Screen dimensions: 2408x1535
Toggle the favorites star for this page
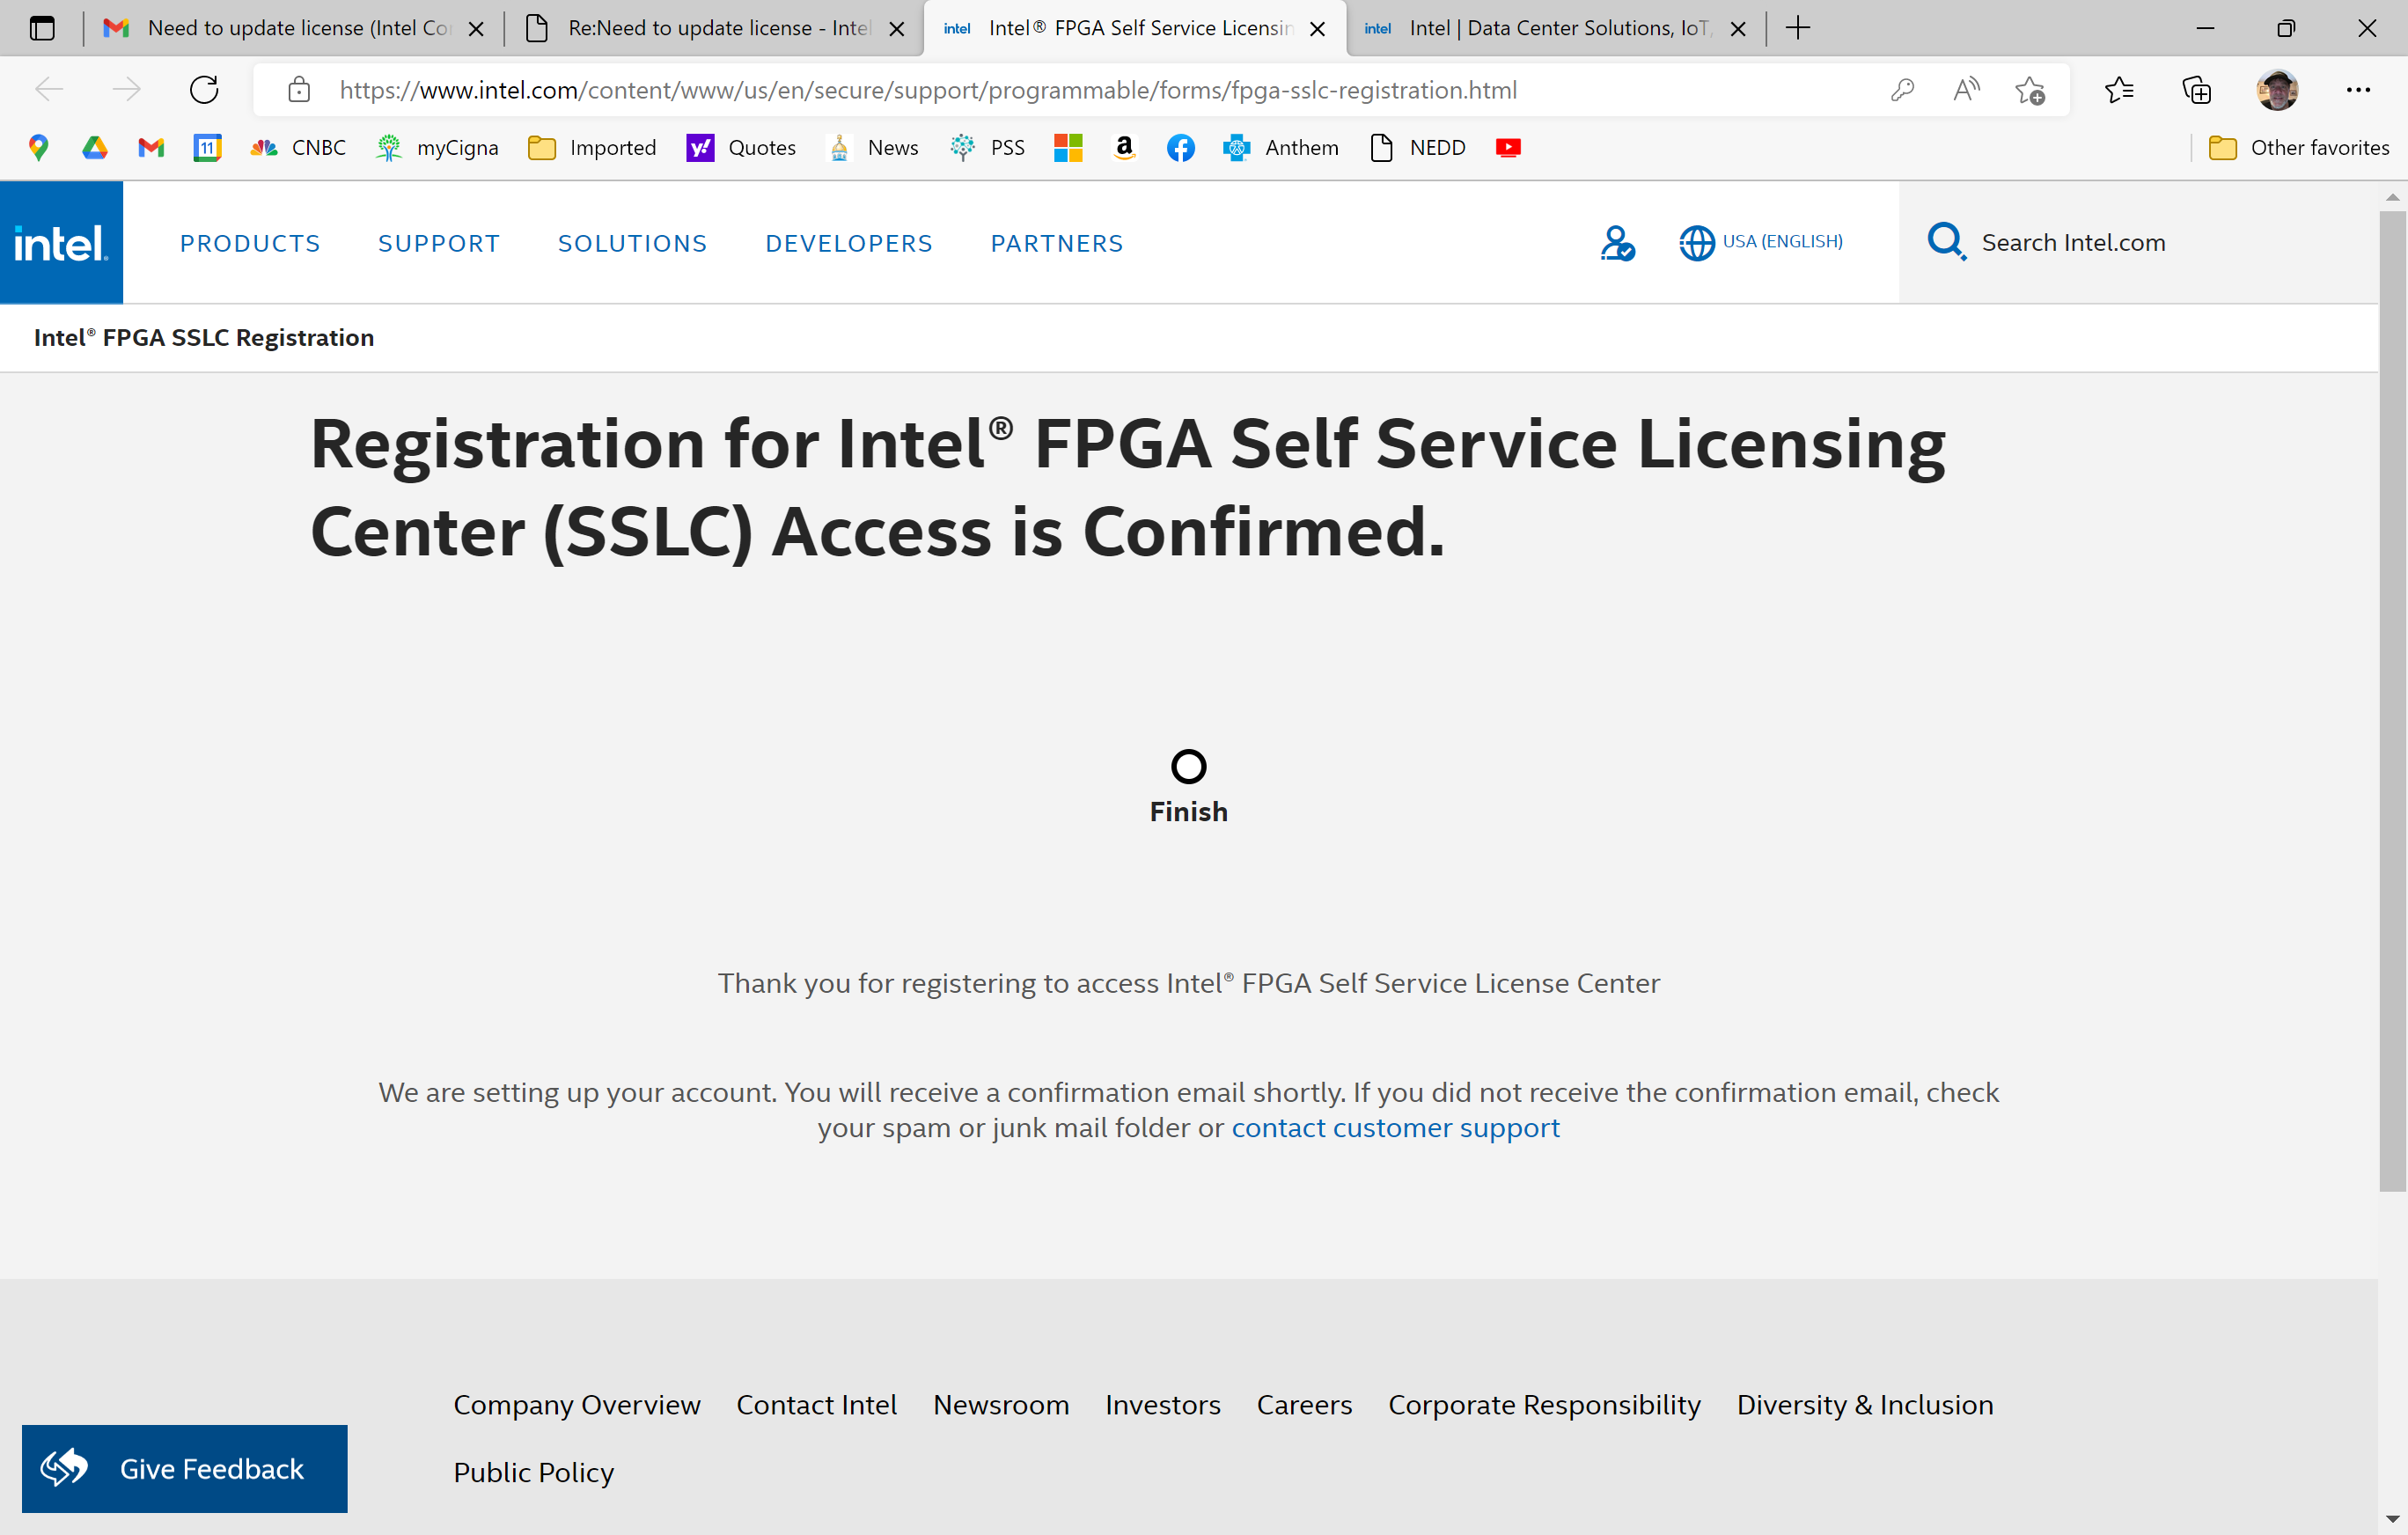[x=2031, y=89]
